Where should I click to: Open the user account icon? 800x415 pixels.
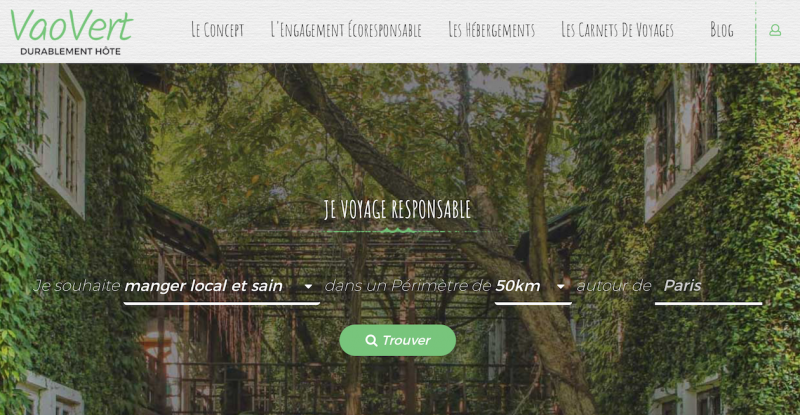[775, 31]
